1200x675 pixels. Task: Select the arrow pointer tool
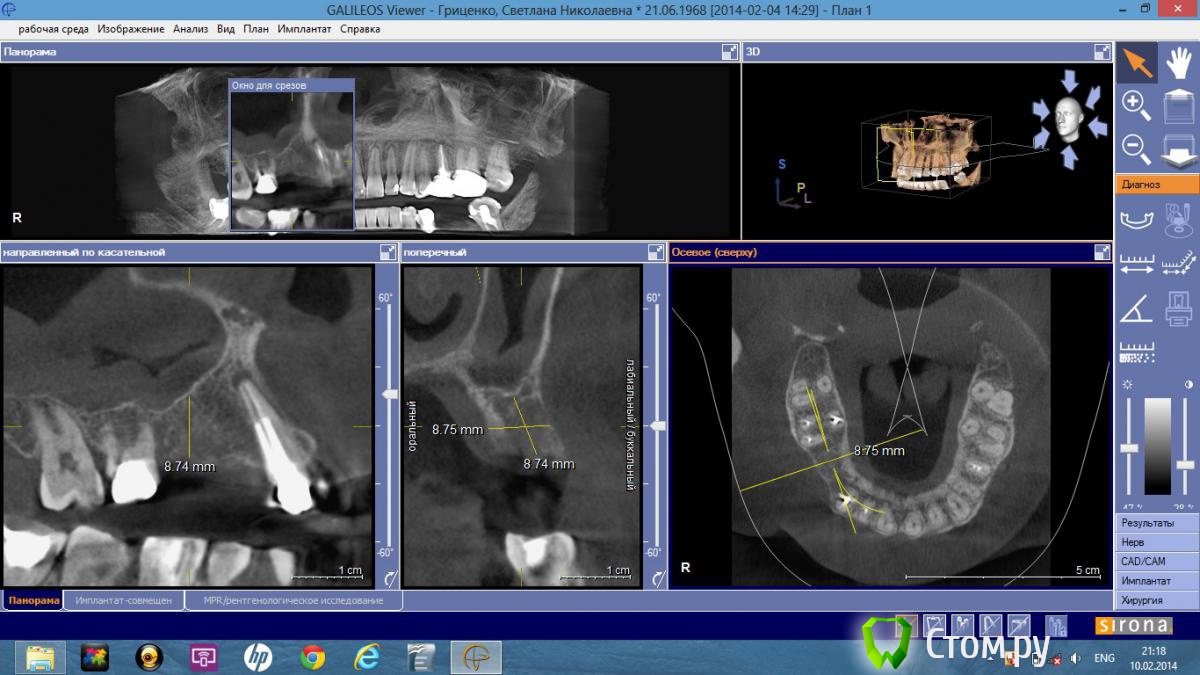tap(1136, 62)
